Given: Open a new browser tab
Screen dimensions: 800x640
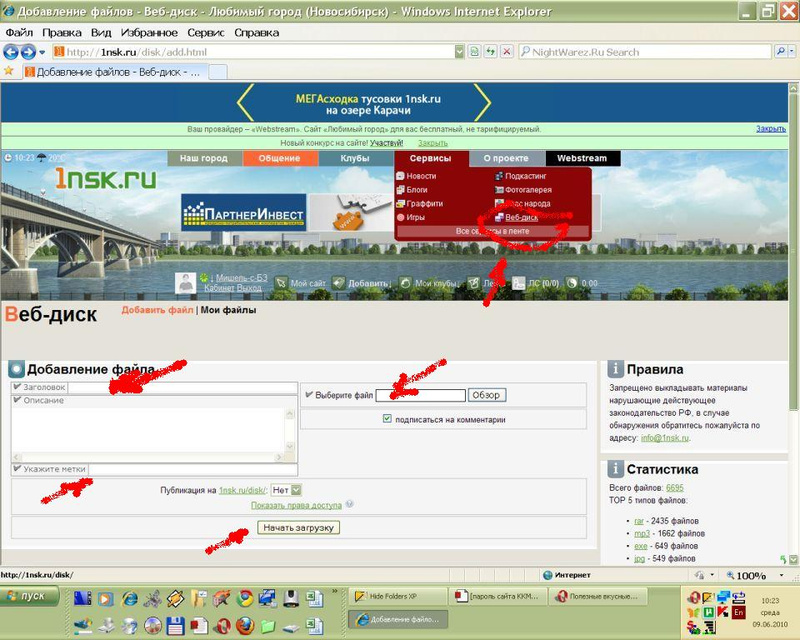Looking at the screenshot, I should [x=218, y=72].
